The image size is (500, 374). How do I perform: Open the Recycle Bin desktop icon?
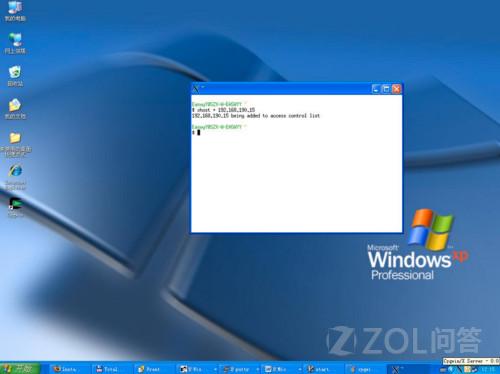[x=15, y=76]
